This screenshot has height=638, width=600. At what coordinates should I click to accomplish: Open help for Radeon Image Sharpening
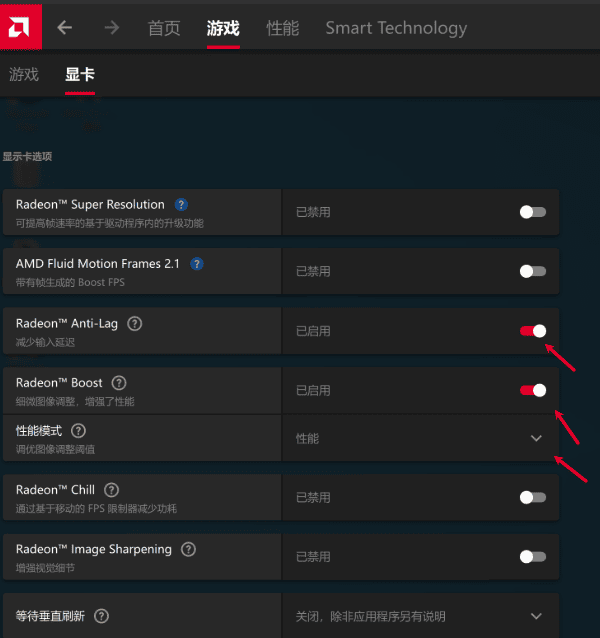(188, 549)
